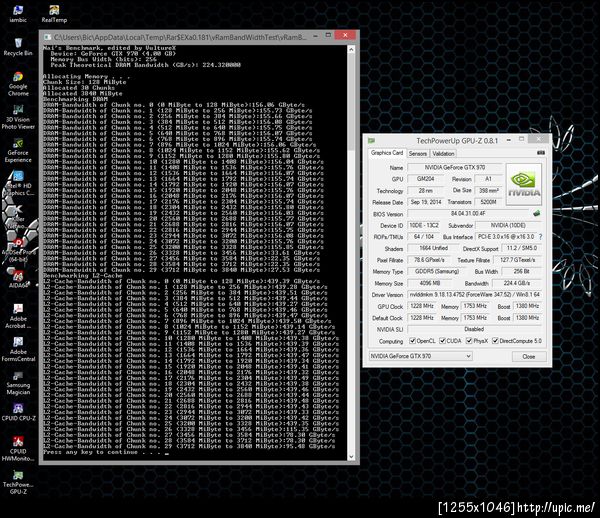Screen dimensions: 600x518
Task: Click the Memory Size value 4096 MB
Action: (x=430, y=283)
